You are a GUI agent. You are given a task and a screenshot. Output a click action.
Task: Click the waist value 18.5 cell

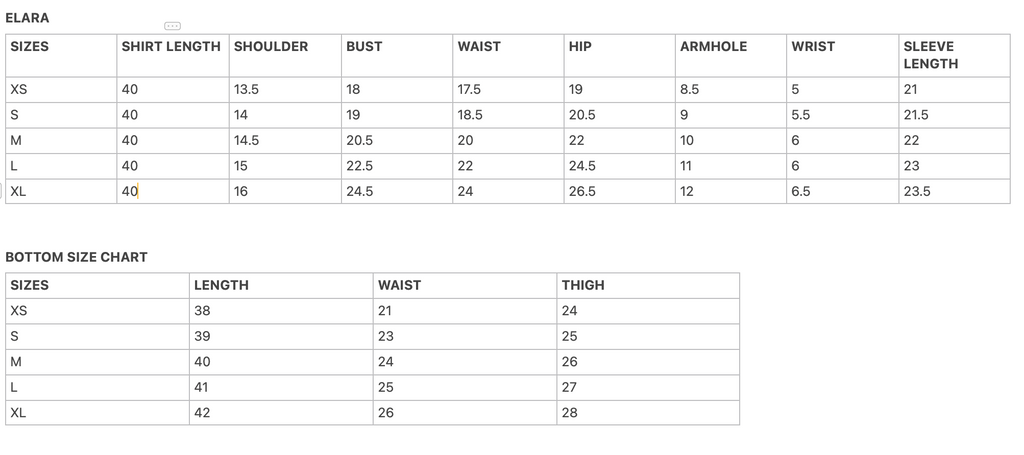click(508, 115)
